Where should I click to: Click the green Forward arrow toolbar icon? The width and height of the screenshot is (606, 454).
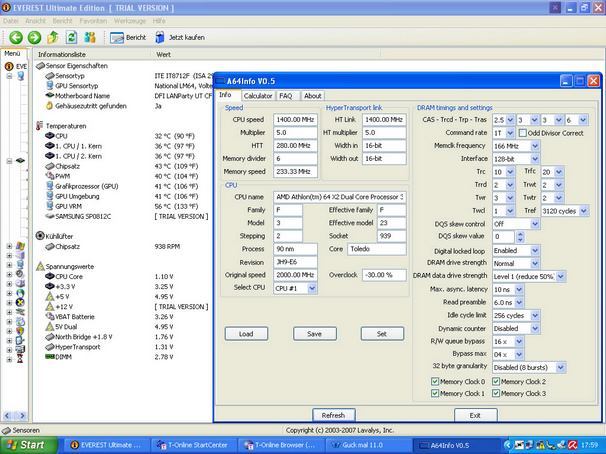[x=32, y=37]
